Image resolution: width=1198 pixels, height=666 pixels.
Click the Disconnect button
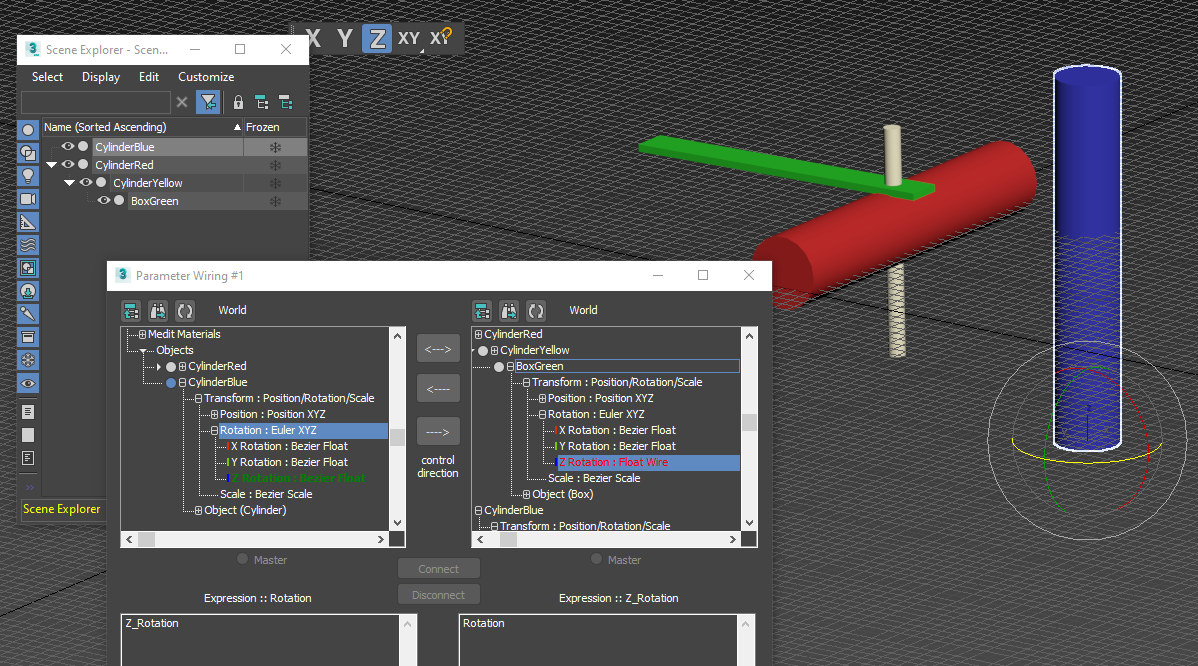pyautogui.click(x=438, y=593)
